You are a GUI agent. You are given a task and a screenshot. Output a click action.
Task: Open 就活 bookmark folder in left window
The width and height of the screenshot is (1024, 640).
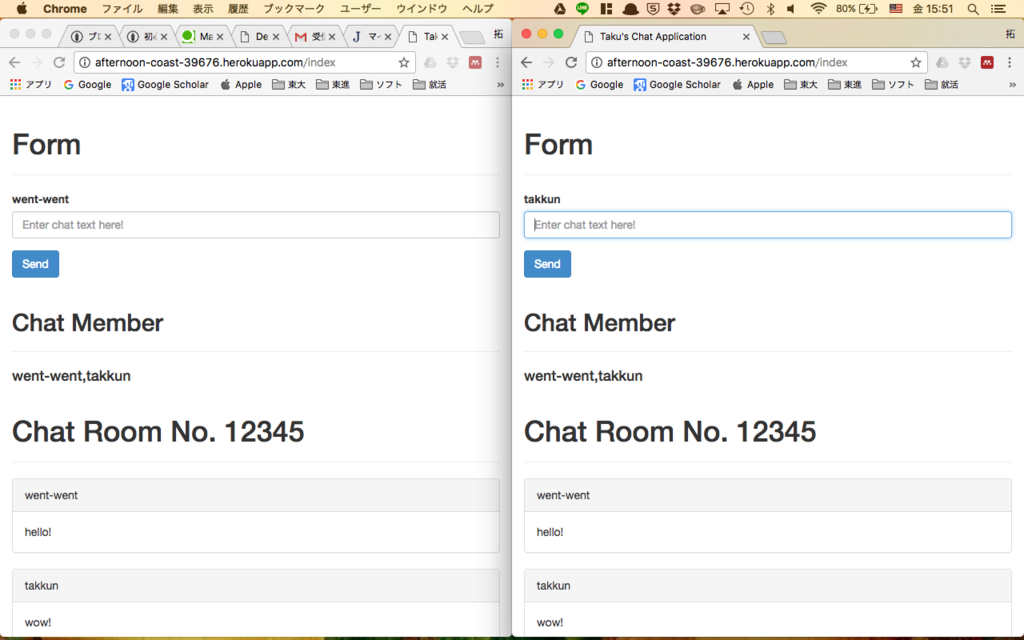point(429,84)
